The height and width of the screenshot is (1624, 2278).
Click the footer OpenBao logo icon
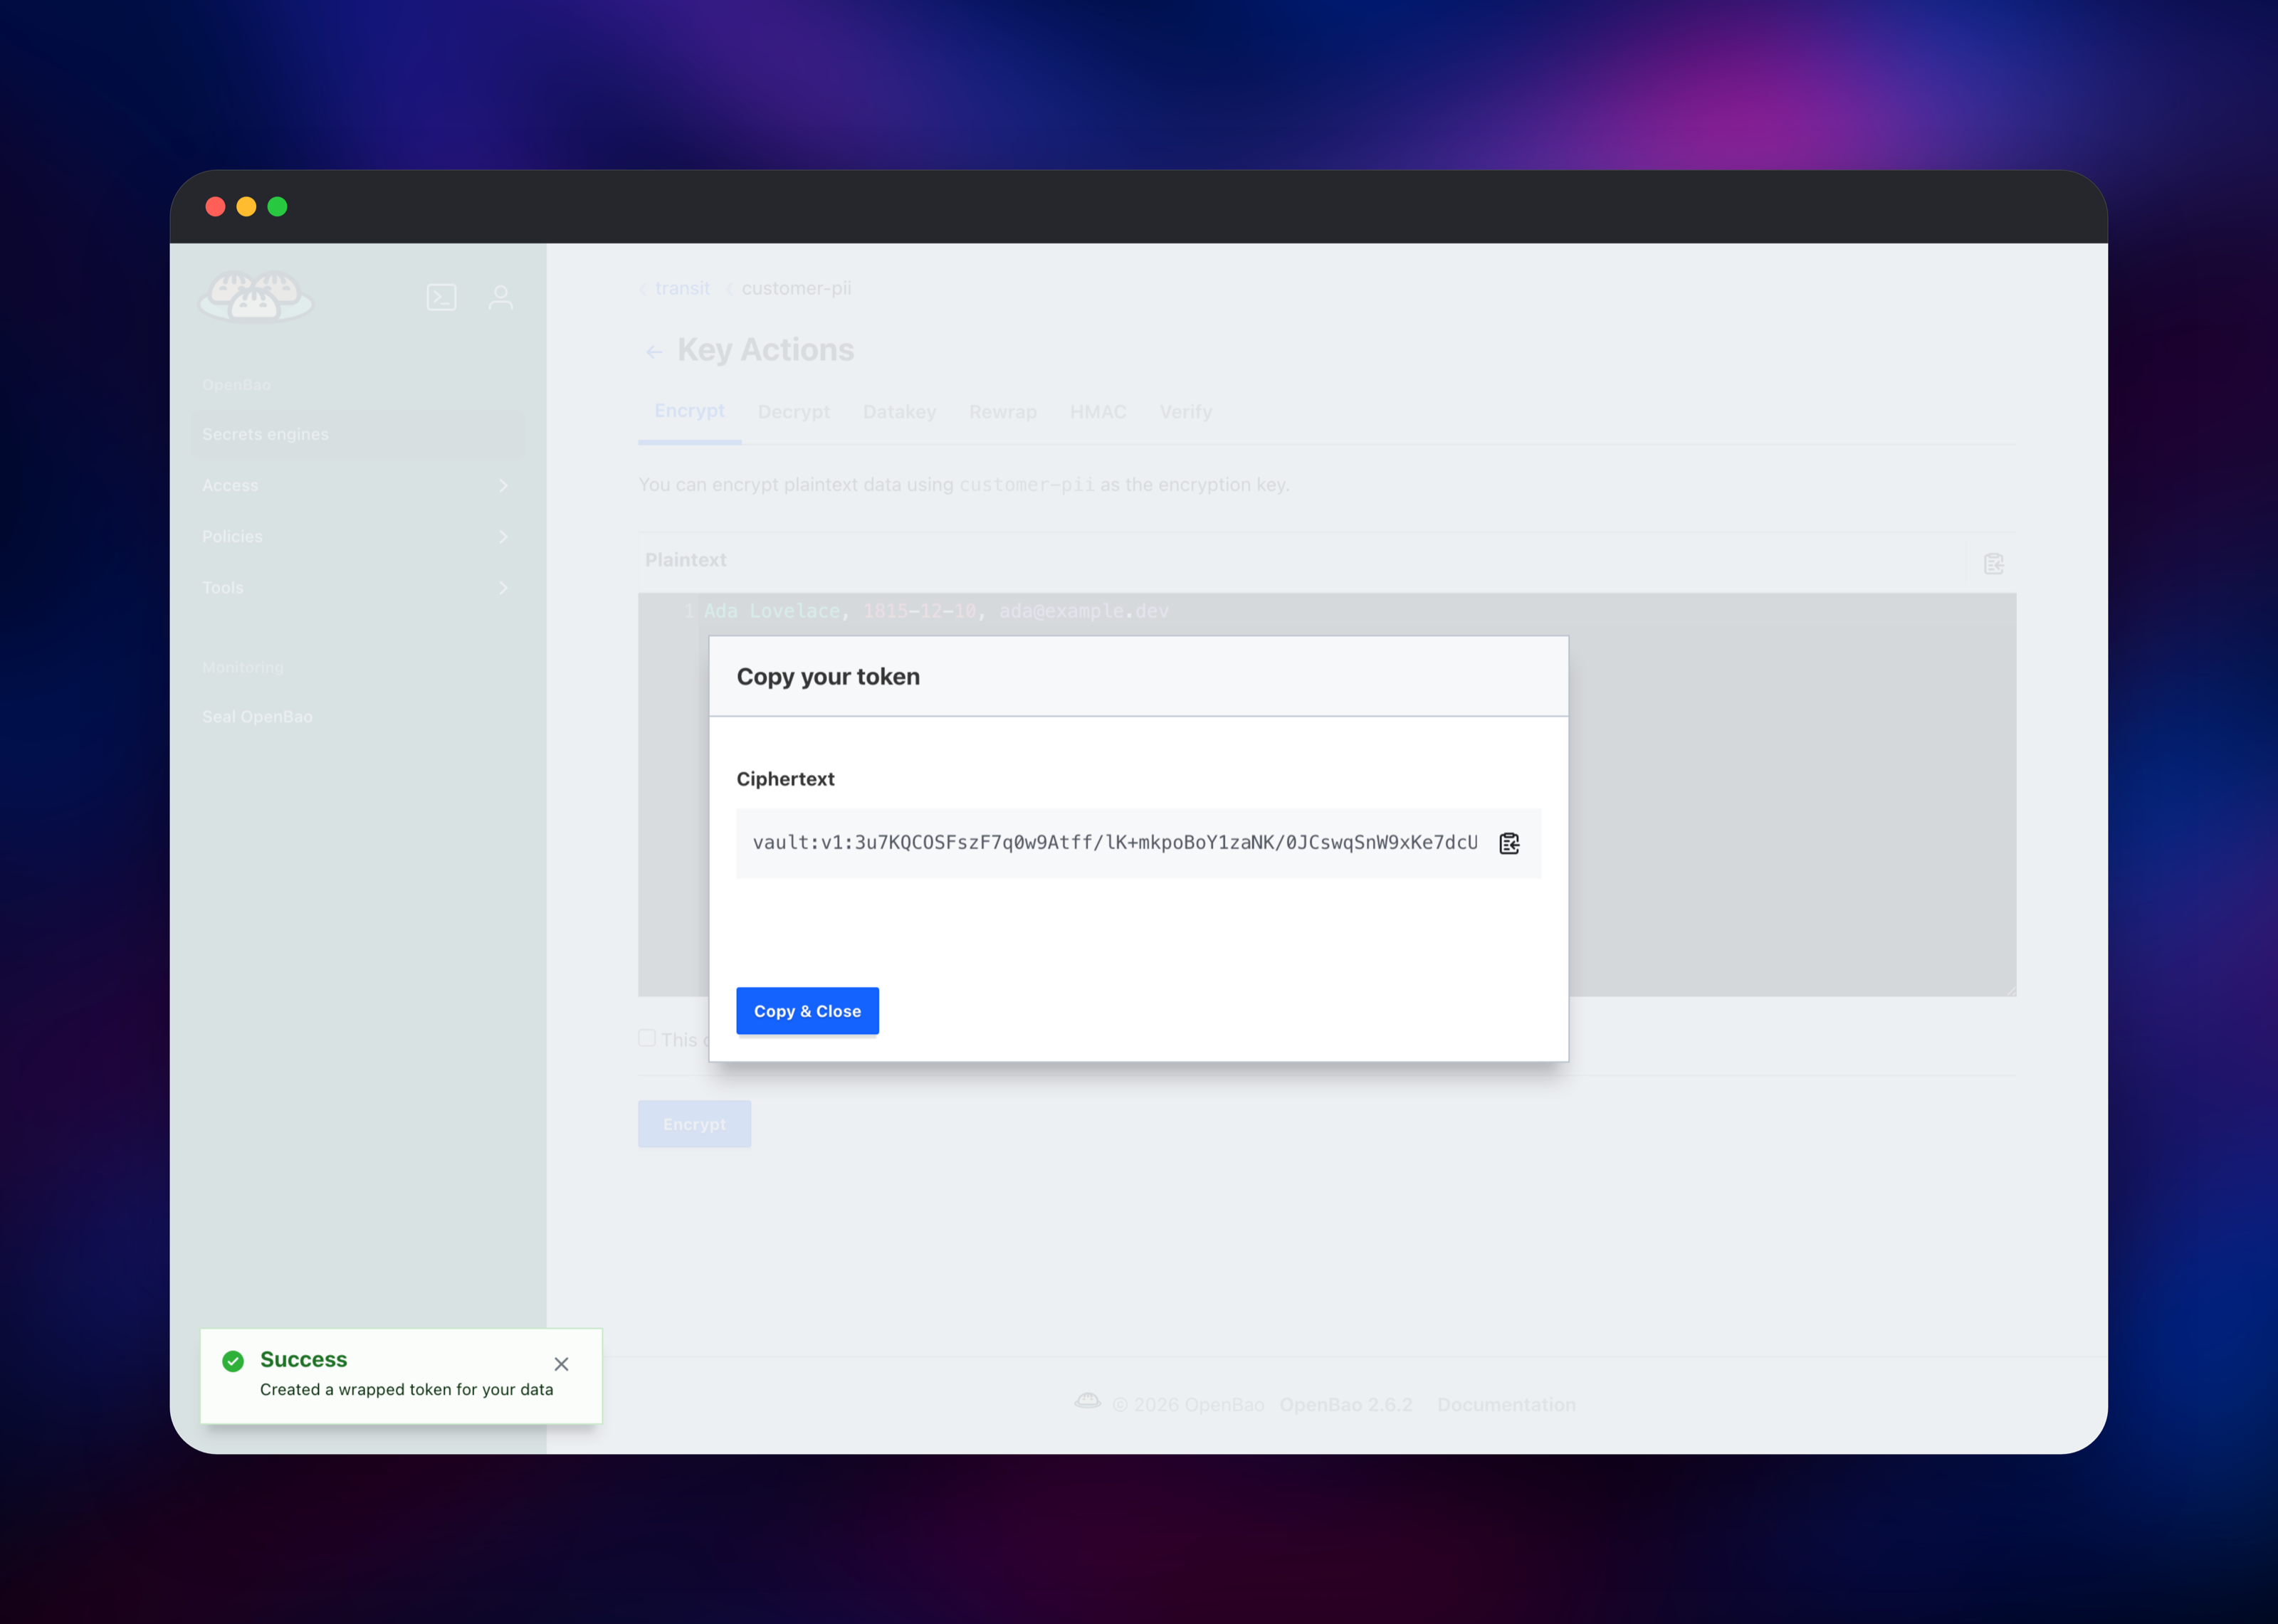pyautogui.click(x=1087, y=1401)
